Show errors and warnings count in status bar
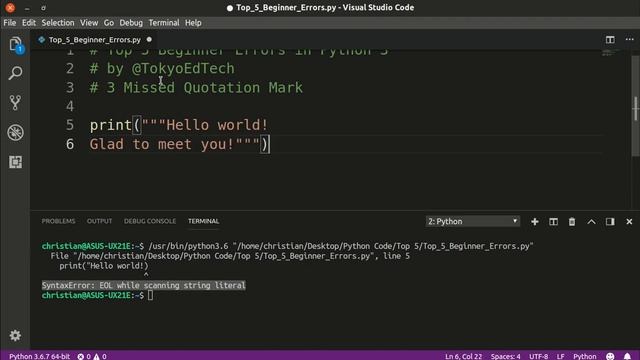The width and height of the screenshot is (640, 360). click(x=92, y=356)
